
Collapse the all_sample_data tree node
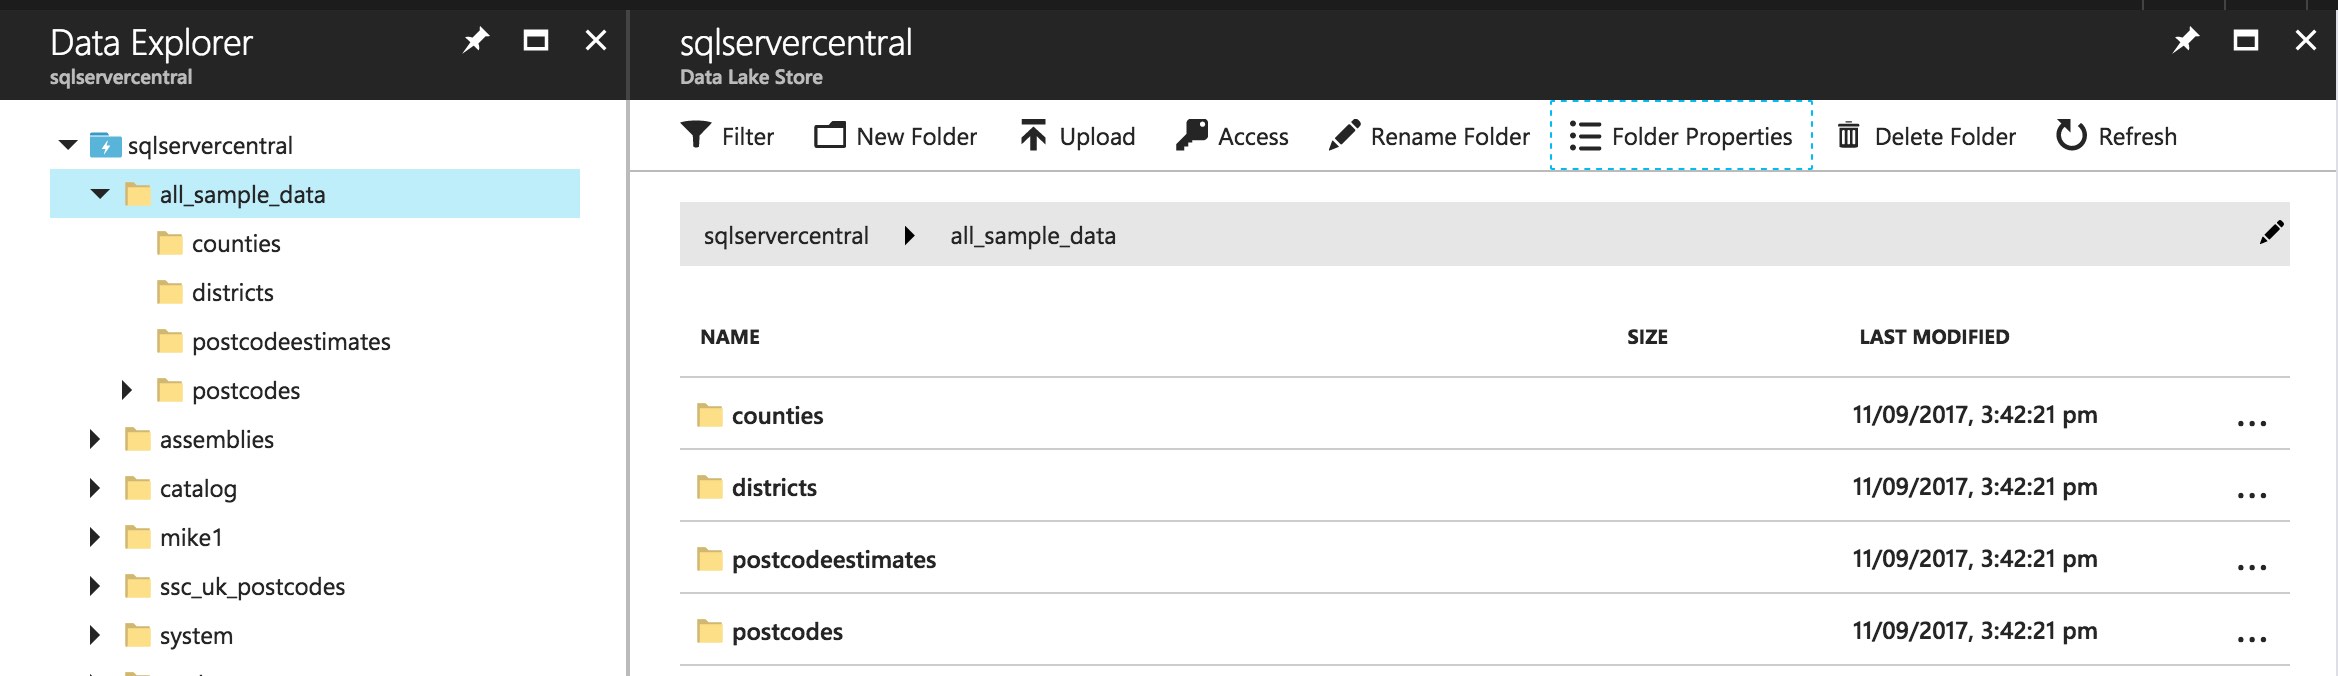(100, 194)
